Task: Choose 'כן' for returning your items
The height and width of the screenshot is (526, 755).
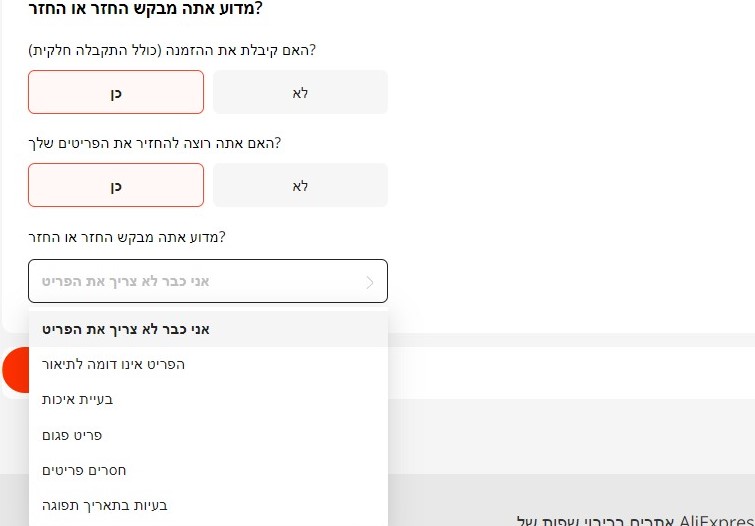Action: (116, 186)
